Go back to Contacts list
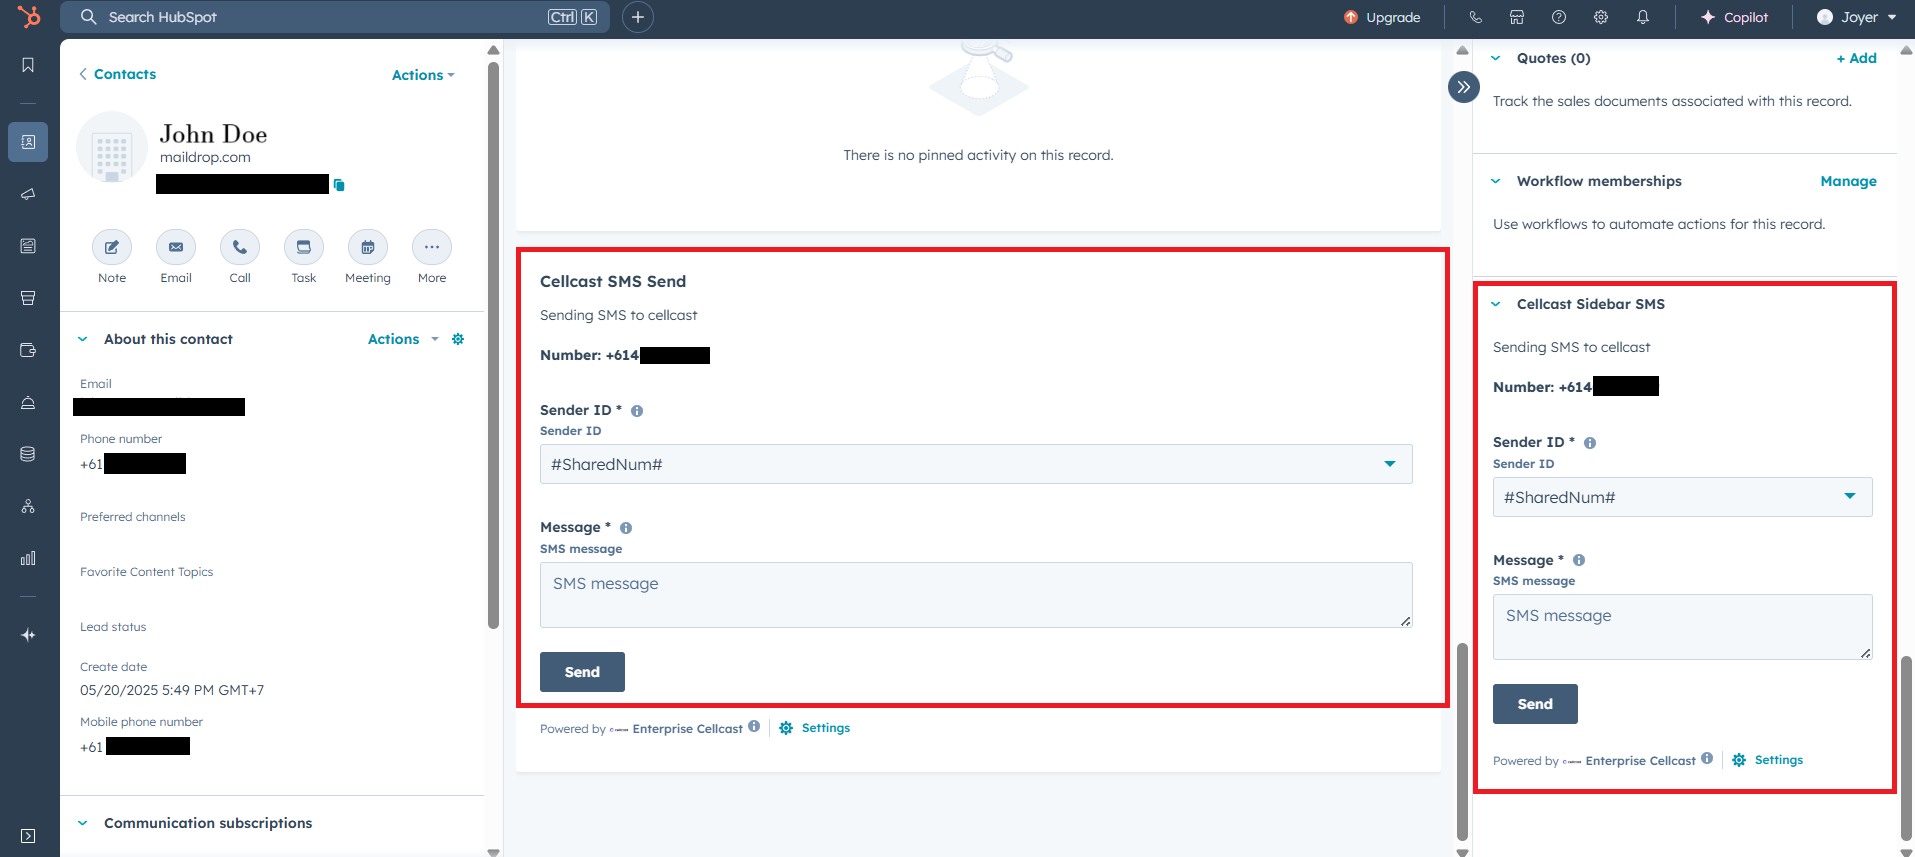The height and width of the screenshot is (857, 1915). (117, 74)
